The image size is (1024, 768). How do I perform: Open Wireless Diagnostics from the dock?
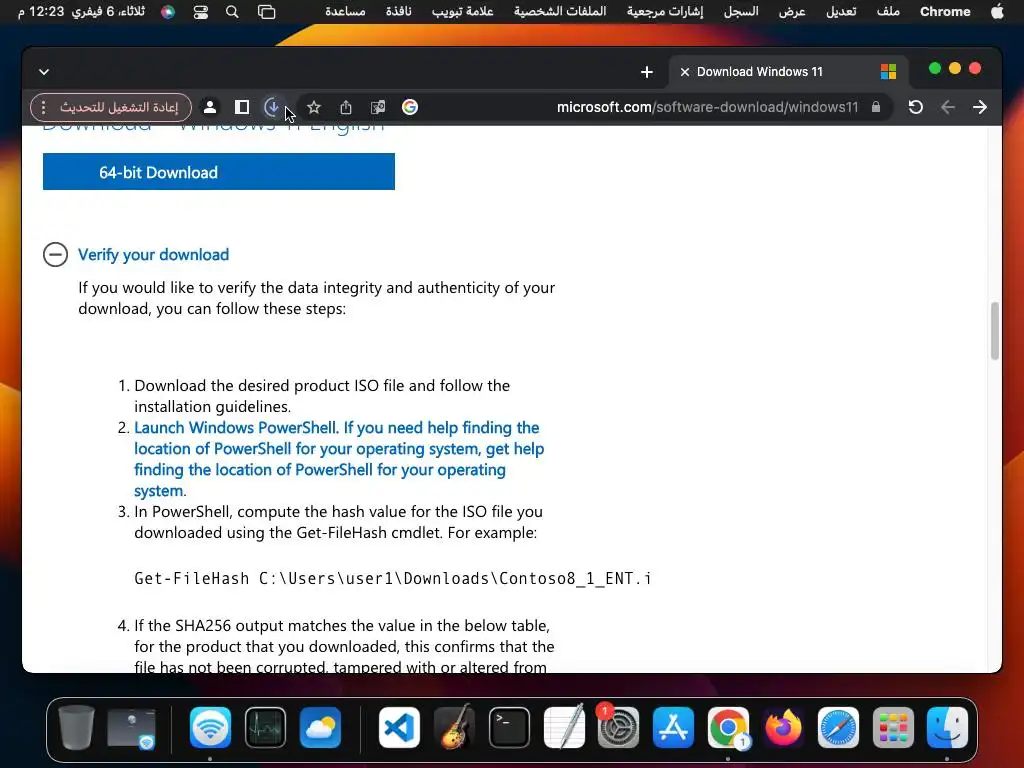pos(210,727)
